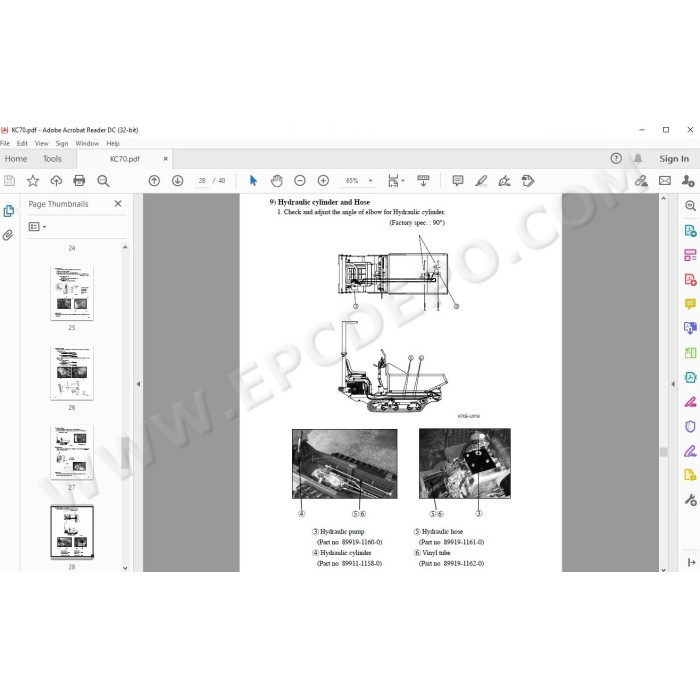This screenshot has height=700, width=700.
Task: Click the share link icon
Action: coord(641,181)
